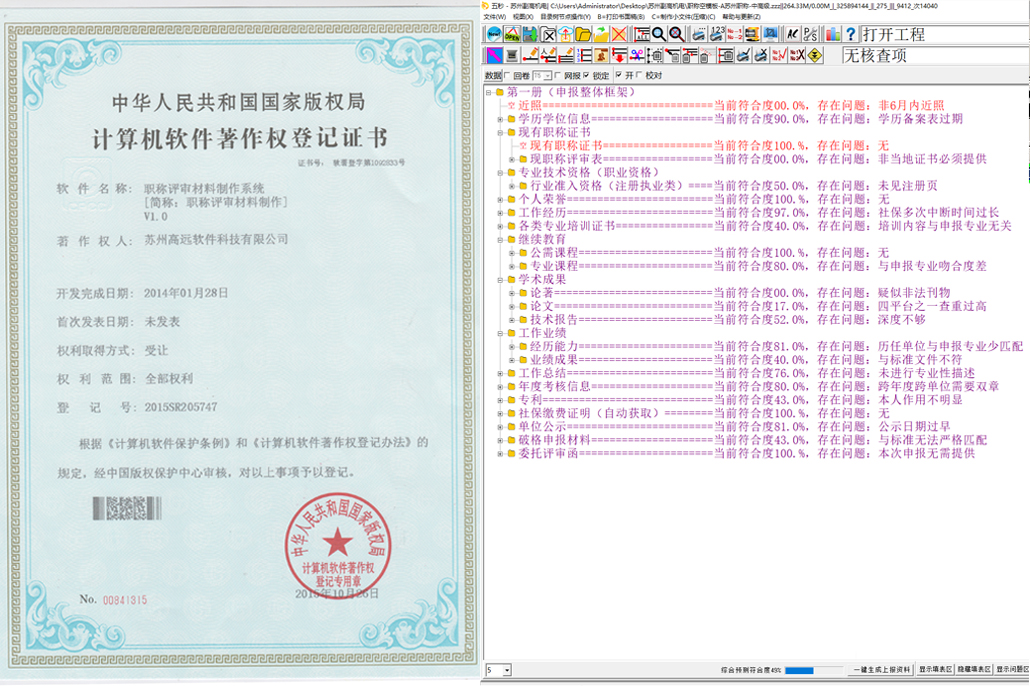This screenshot has height=686, width=1030.
Task: Click the scissors cut node icon
Action: click(x=637, y=55)
